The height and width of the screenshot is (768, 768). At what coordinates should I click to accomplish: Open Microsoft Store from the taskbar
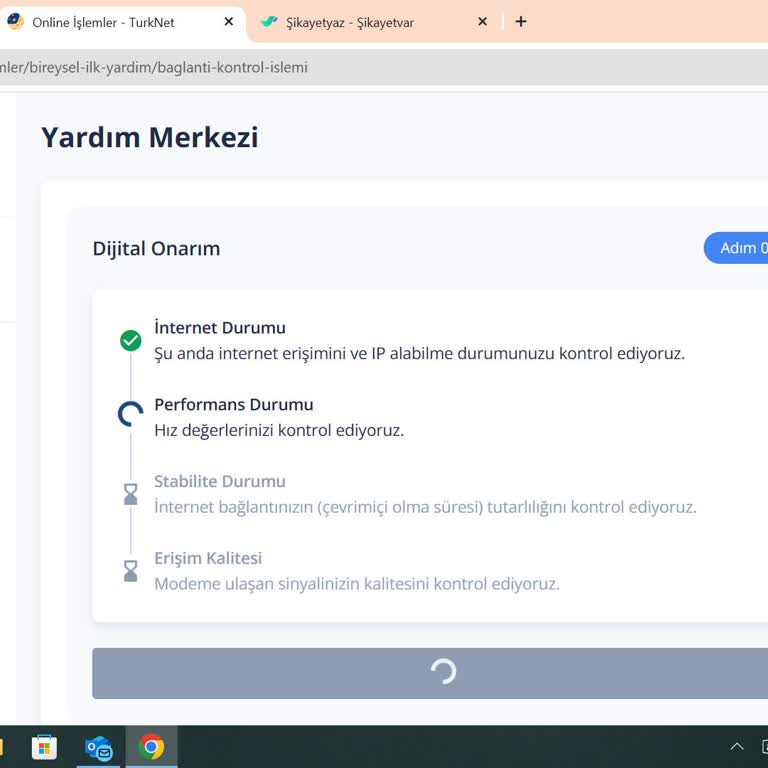click(45, 747)
